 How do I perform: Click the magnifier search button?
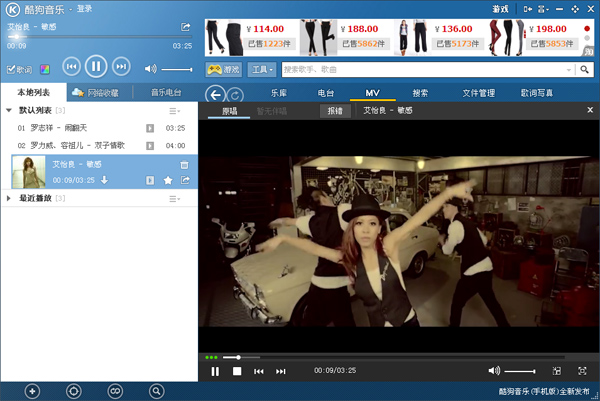click(x=584, y=70)
